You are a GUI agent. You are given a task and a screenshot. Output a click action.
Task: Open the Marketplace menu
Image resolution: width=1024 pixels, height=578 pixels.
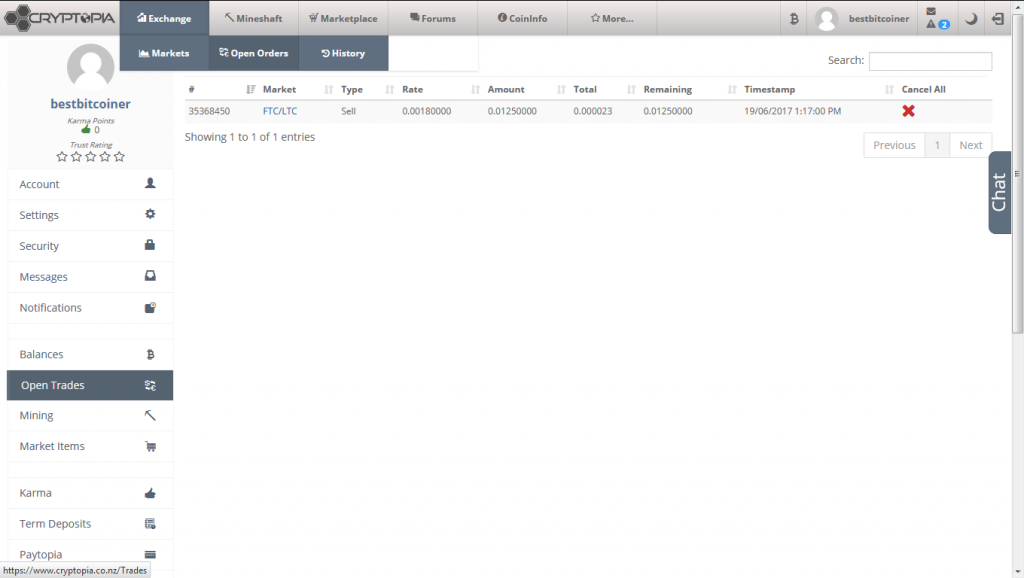[344, 18]
